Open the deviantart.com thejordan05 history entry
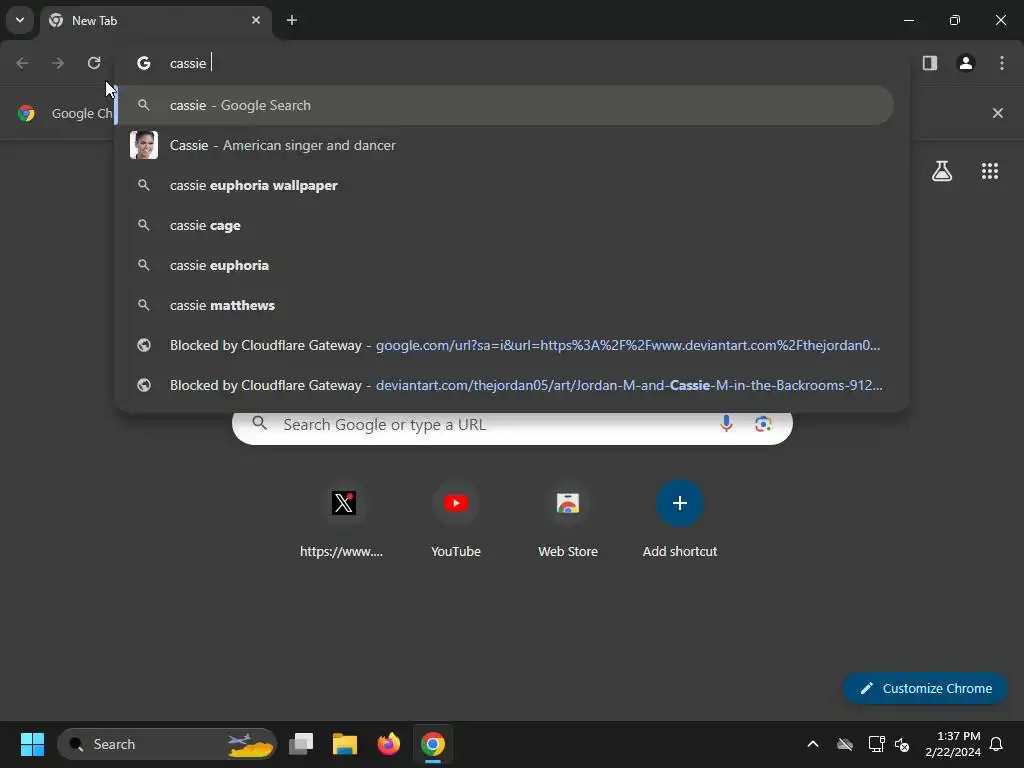The height and width of the screenshot is (768, 1024). tap(505, 385)
